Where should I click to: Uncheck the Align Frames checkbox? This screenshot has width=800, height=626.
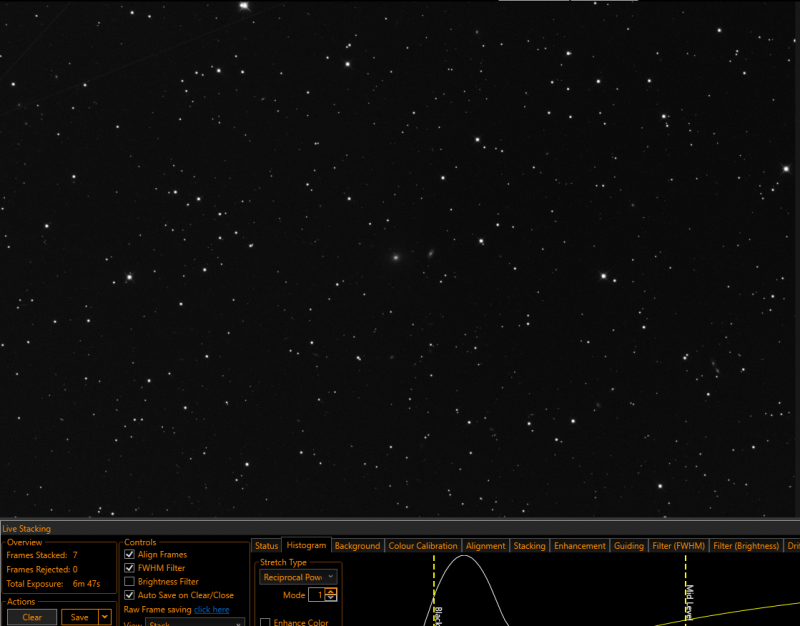click(x=130, y=554)
